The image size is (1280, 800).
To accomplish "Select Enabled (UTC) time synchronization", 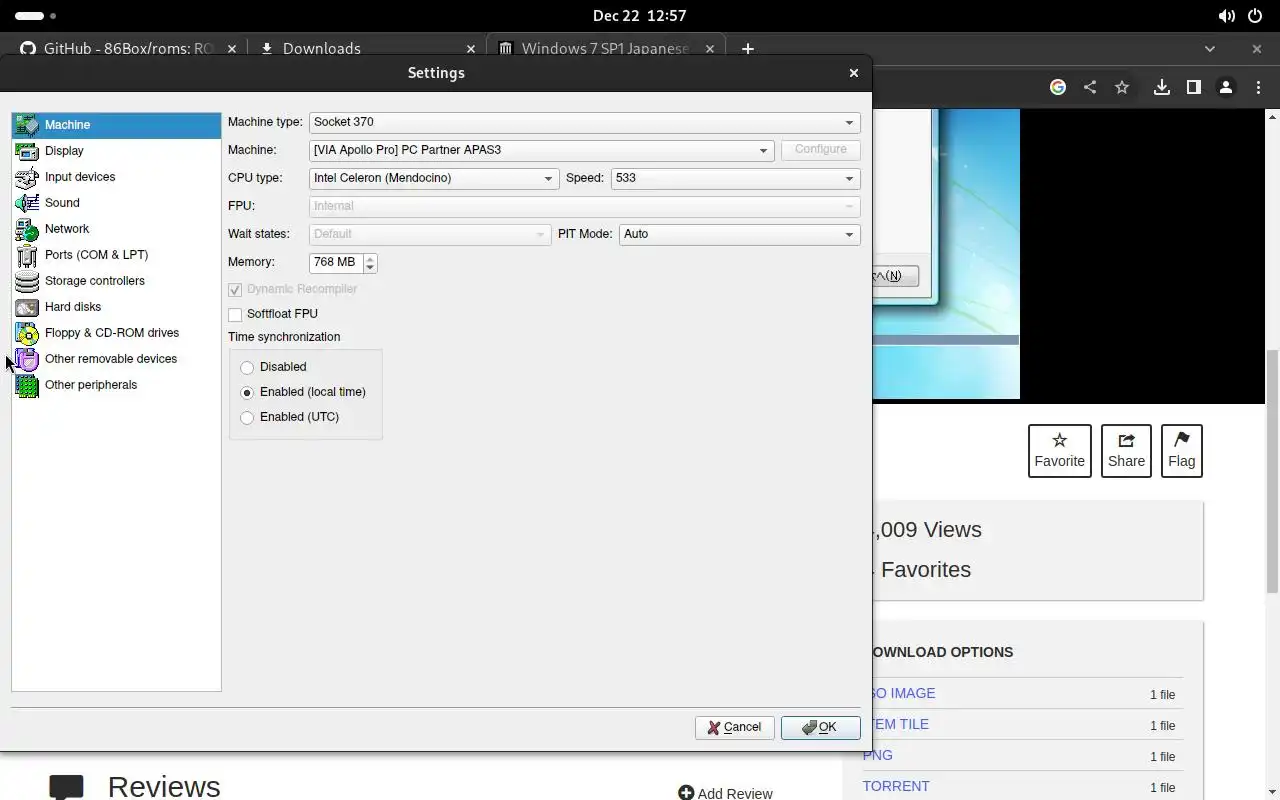I will (x=247, y=418).
